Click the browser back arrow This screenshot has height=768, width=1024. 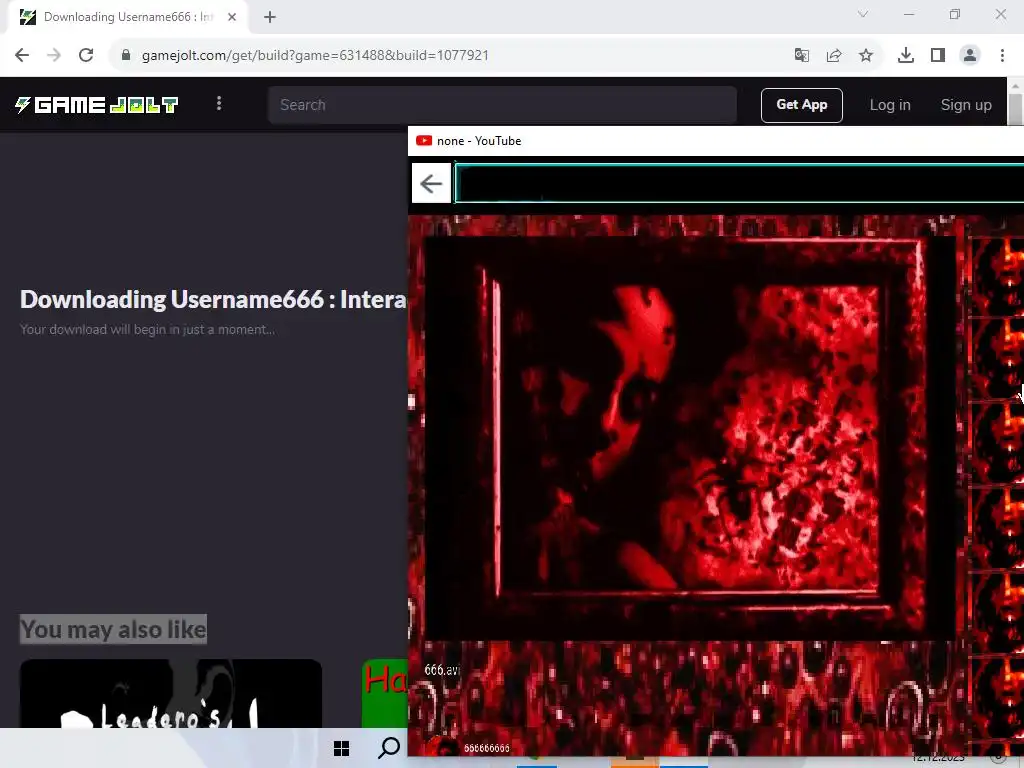point(22,55)
